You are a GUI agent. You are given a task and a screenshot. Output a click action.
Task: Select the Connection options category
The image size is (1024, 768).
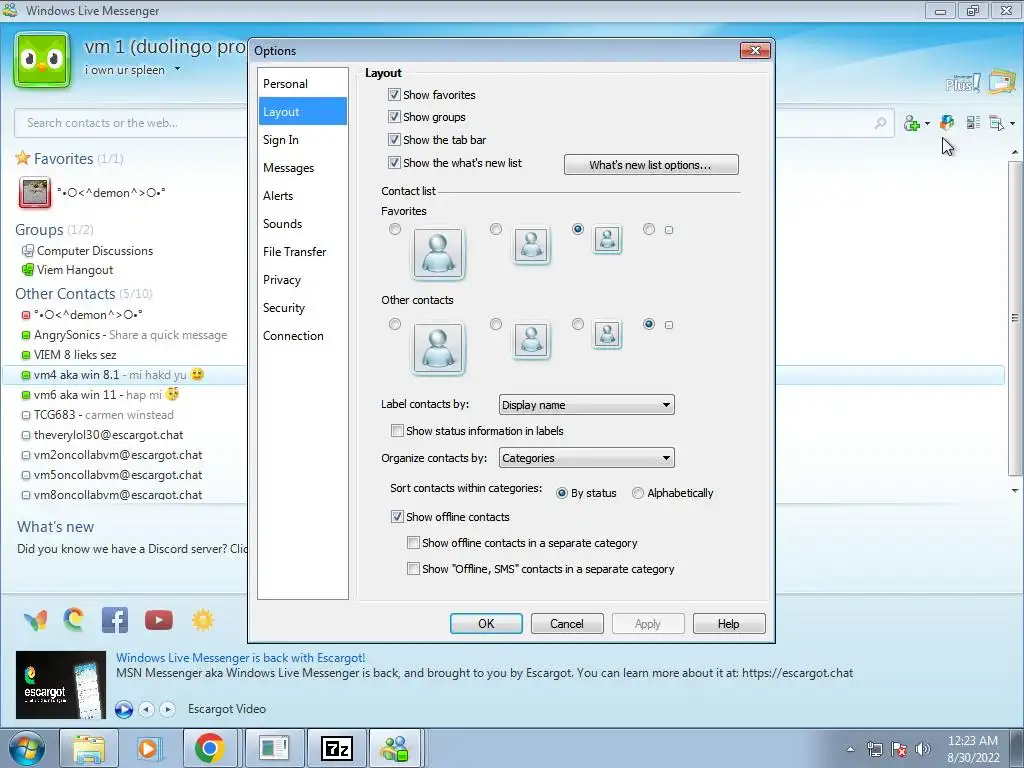pos(302,336)
